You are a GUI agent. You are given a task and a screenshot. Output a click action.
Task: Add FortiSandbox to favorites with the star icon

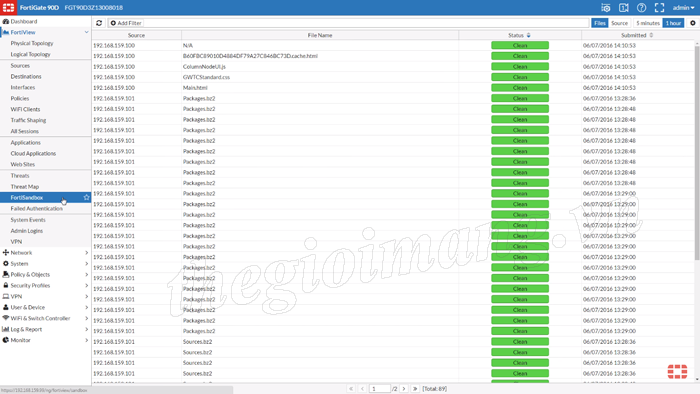[x=86, y=198]
